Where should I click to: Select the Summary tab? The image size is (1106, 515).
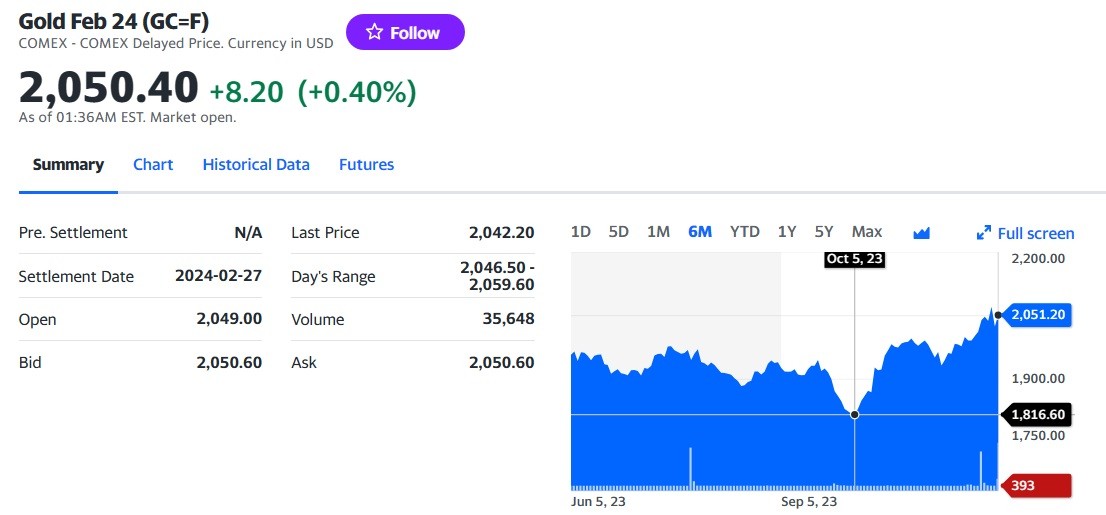pos(68,165)
